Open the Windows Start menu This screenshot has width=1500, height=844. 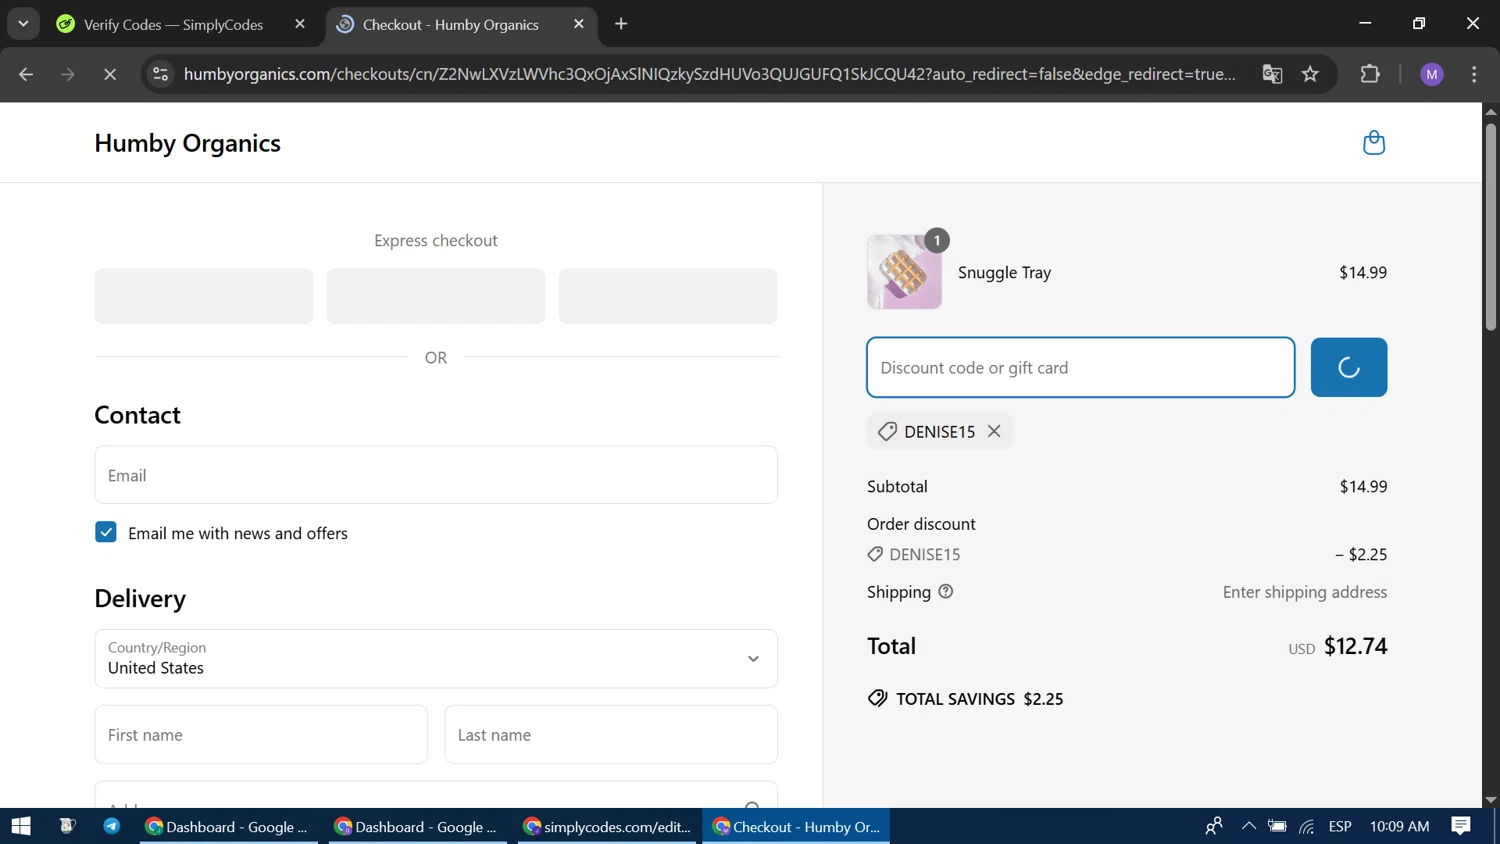[21, 826]
